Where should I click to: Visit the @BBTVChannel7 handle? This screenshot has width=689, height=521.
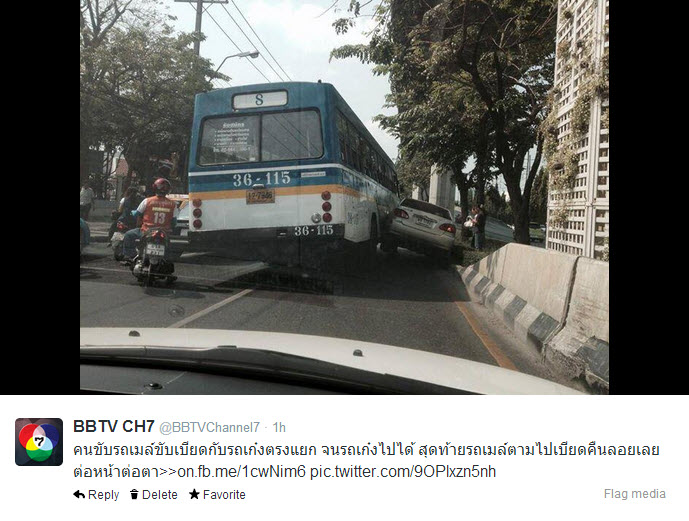click(209, 427)
